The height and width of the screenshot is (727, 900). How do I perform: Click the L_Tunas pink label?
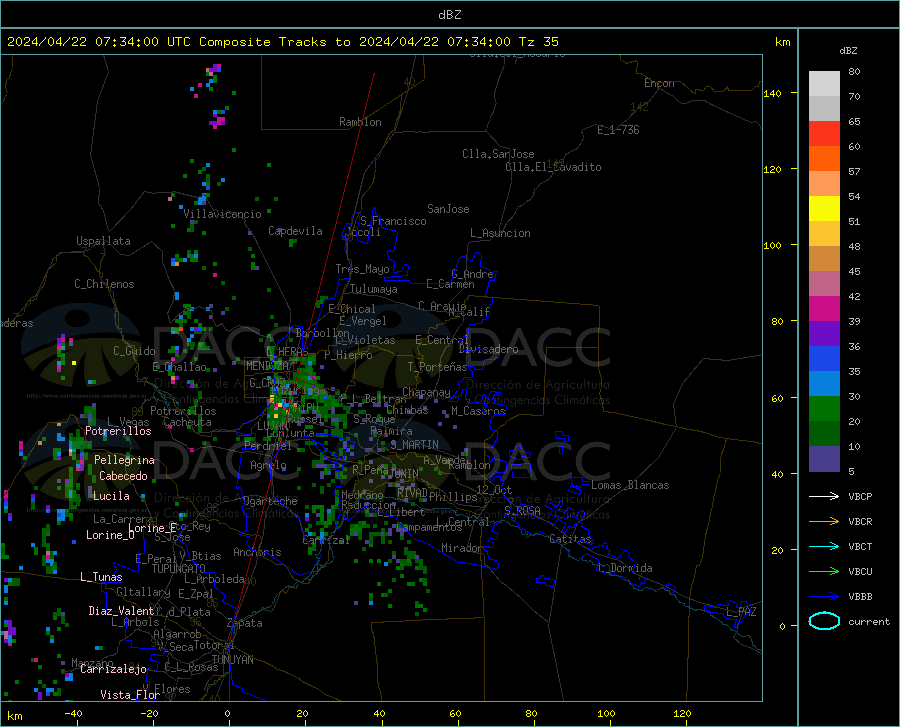point(101,577)
